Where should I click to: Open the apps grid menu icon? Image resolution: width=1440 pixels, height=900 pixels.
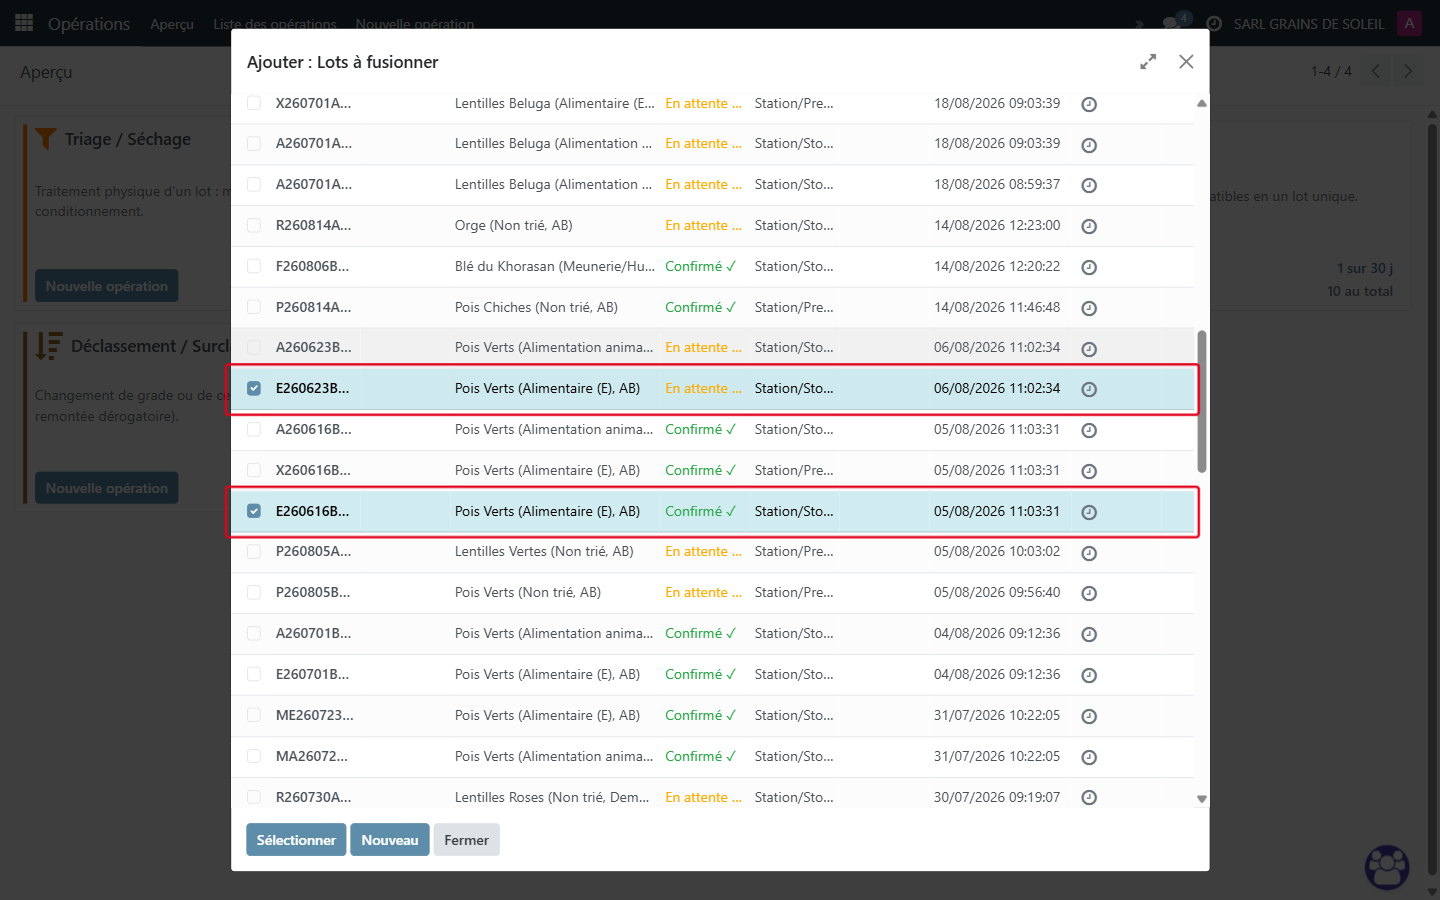(24, 23)
